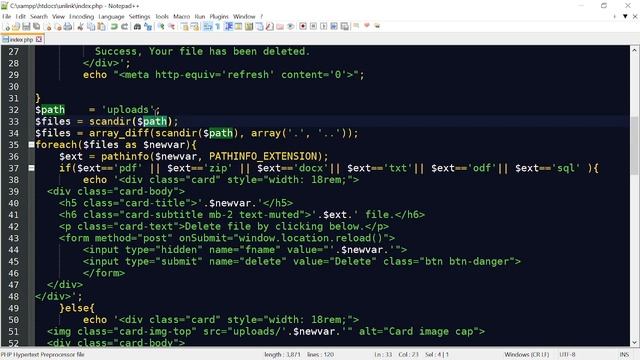Image resolution: width=640 pixels, height=360 pixels.
Task: Click the Open file toolbar icon
Action: pos(16,27)
